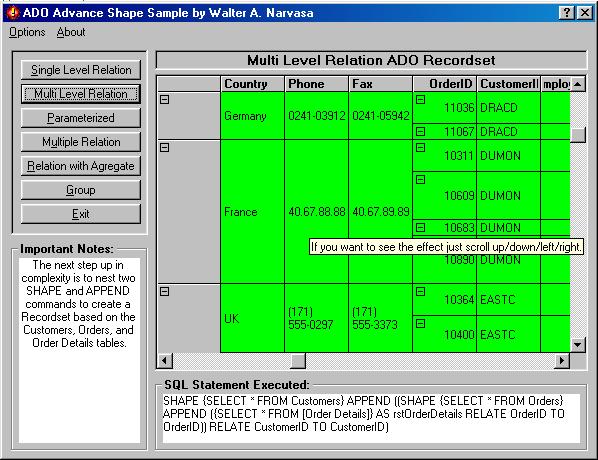This screenshot has width=598, height=460.
Task: Collapse the UK customer row
Action: pos(165,292)
